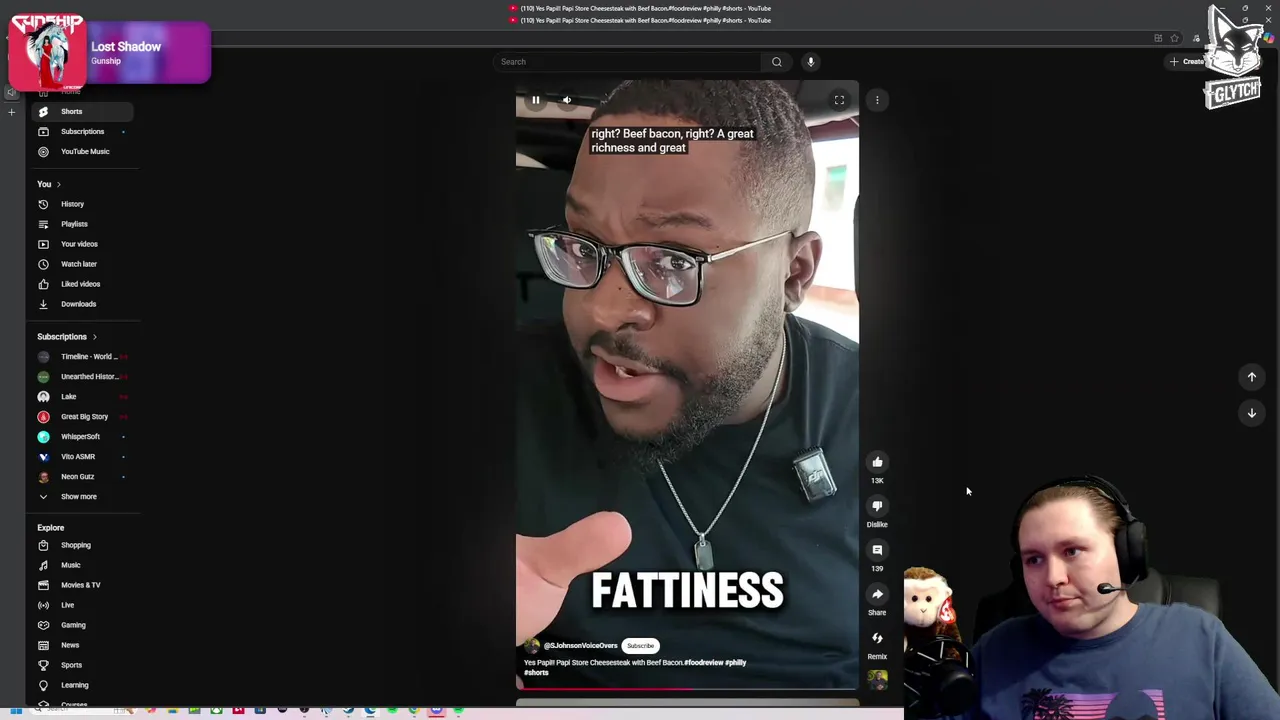Open comments showing 139
The image size is (1280, 720).
877,550
